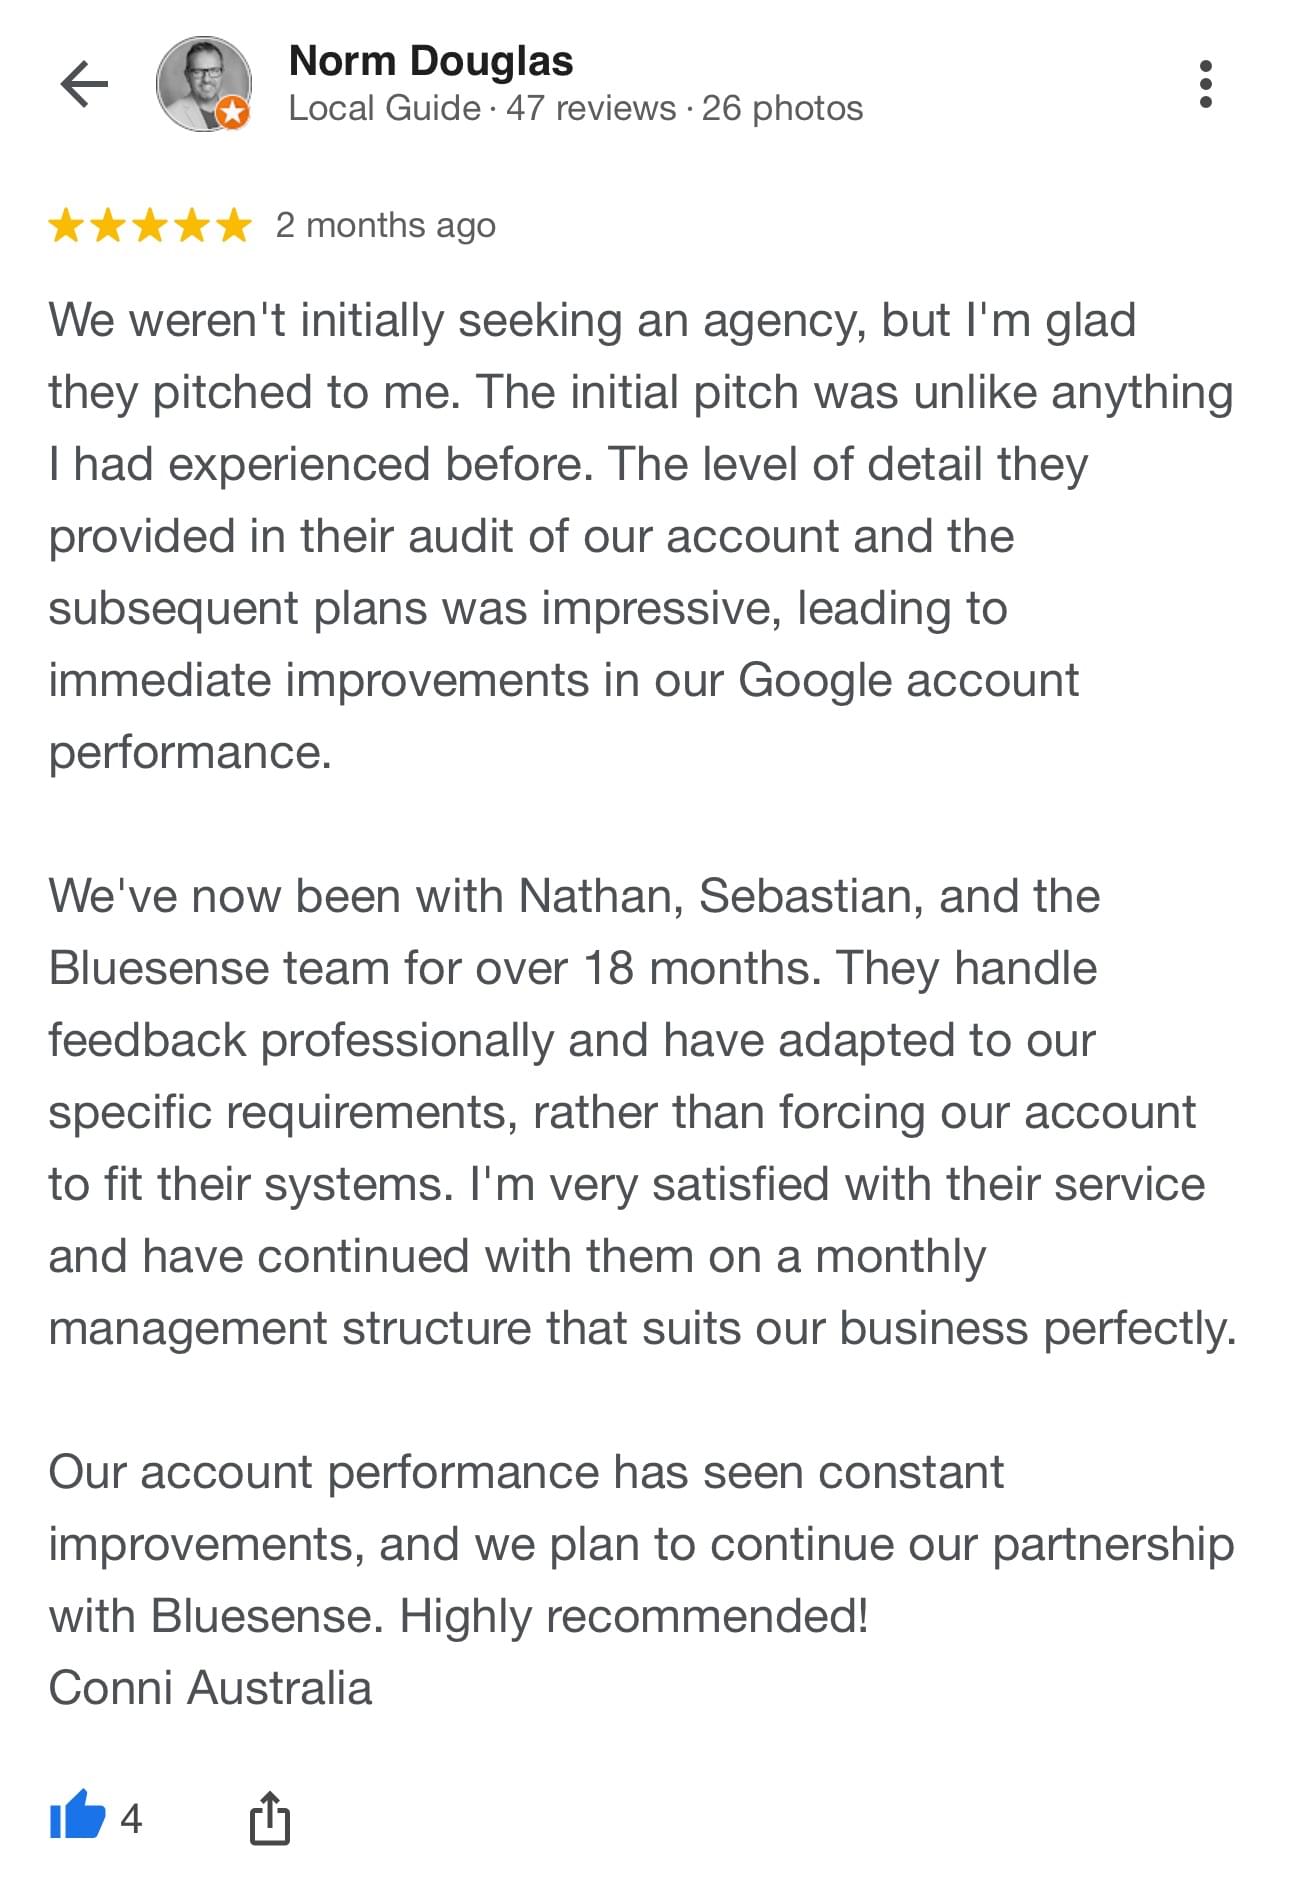Go back using the left arrow
1290x1877 pixels.
point(84,84)
